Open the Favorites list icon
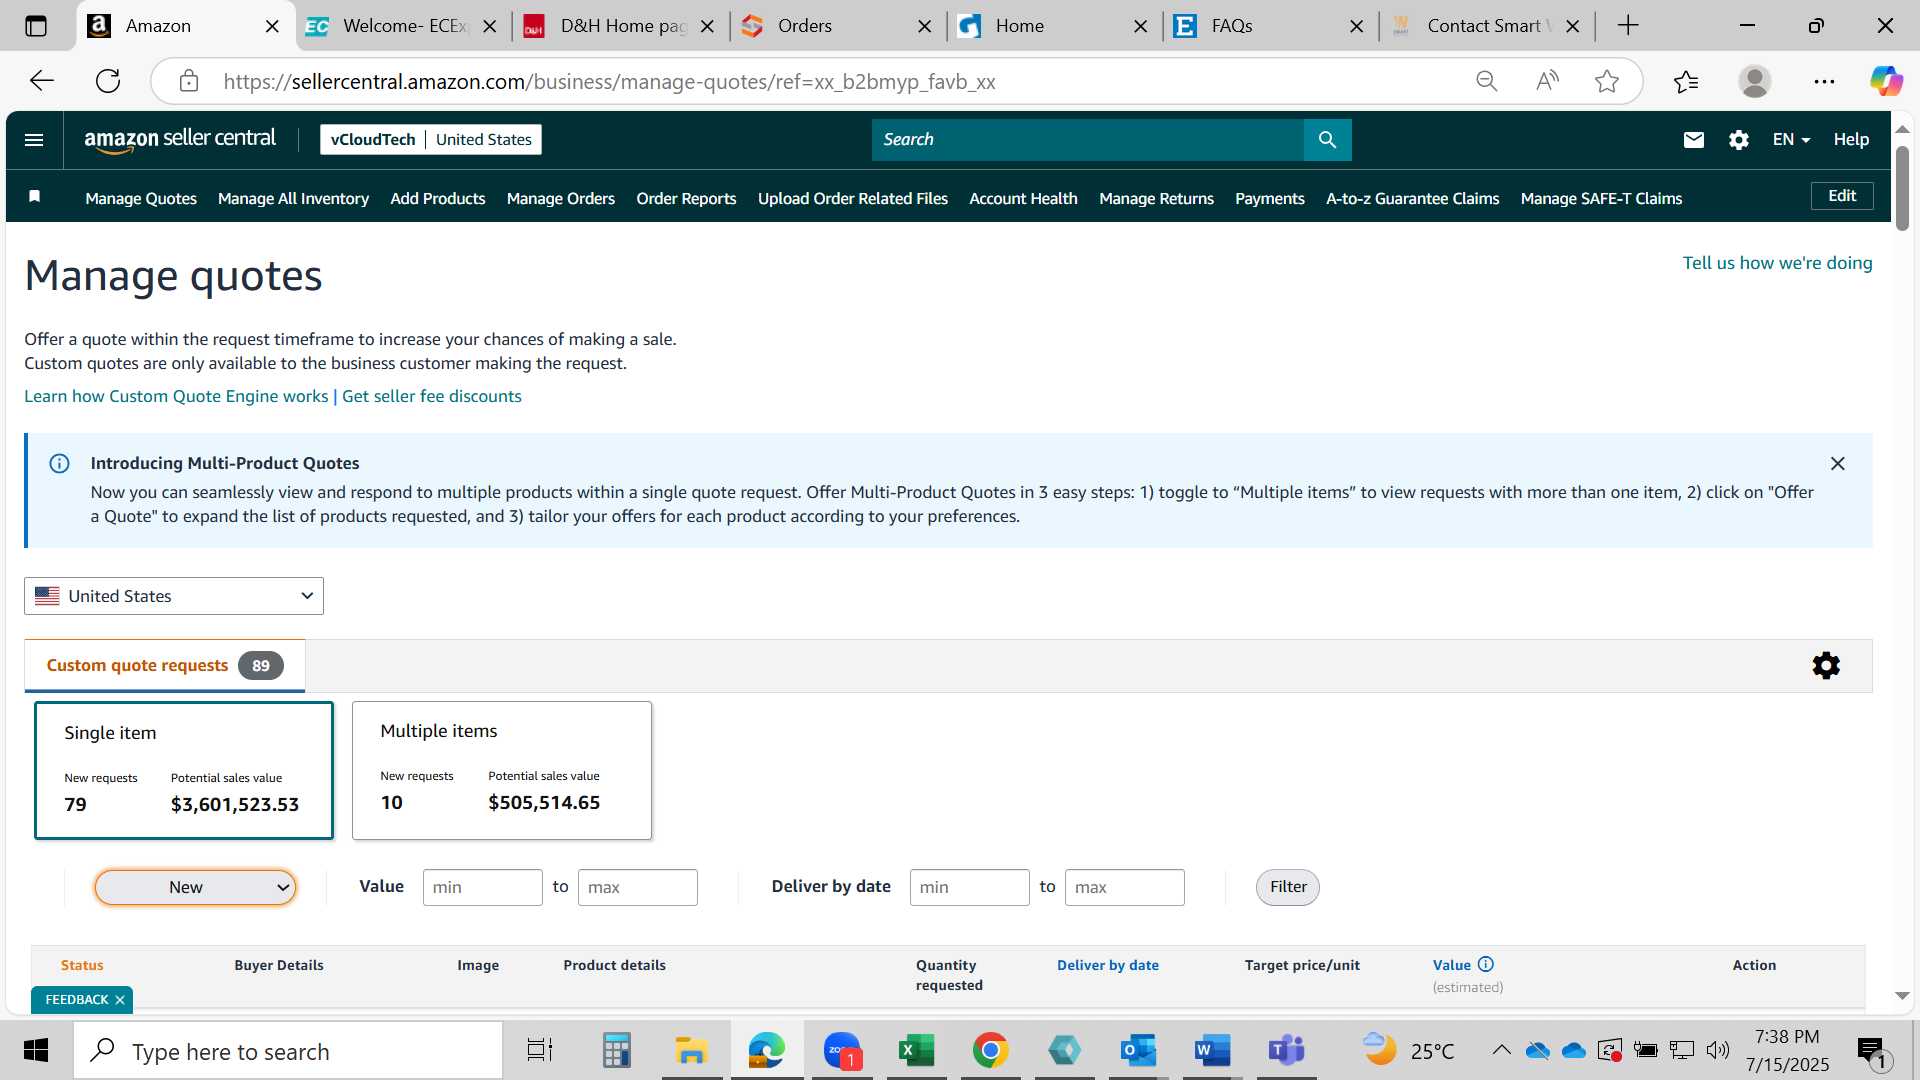The height and width of the screenshot is (1080, 1920). pyautogui.click(x=1686, y=81)
